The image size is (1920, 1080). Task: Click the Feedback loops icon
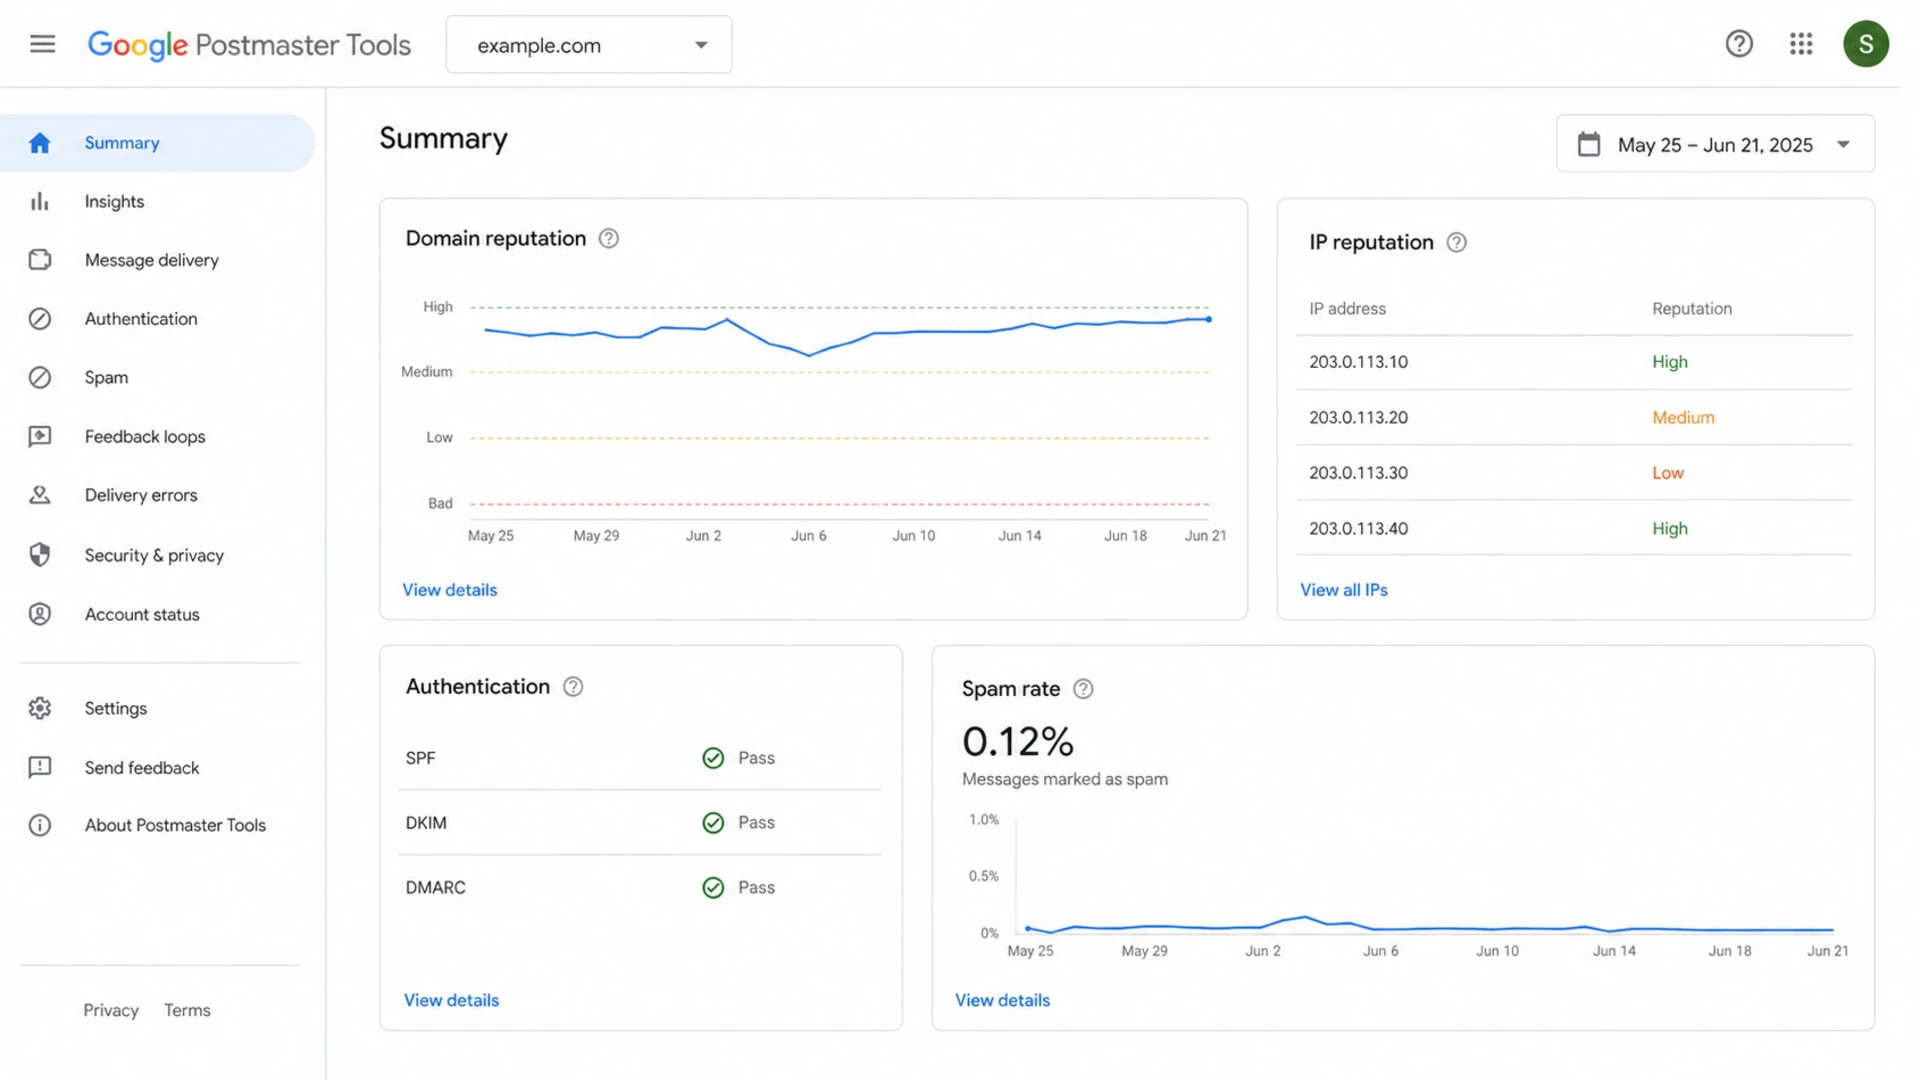[40, 437]
